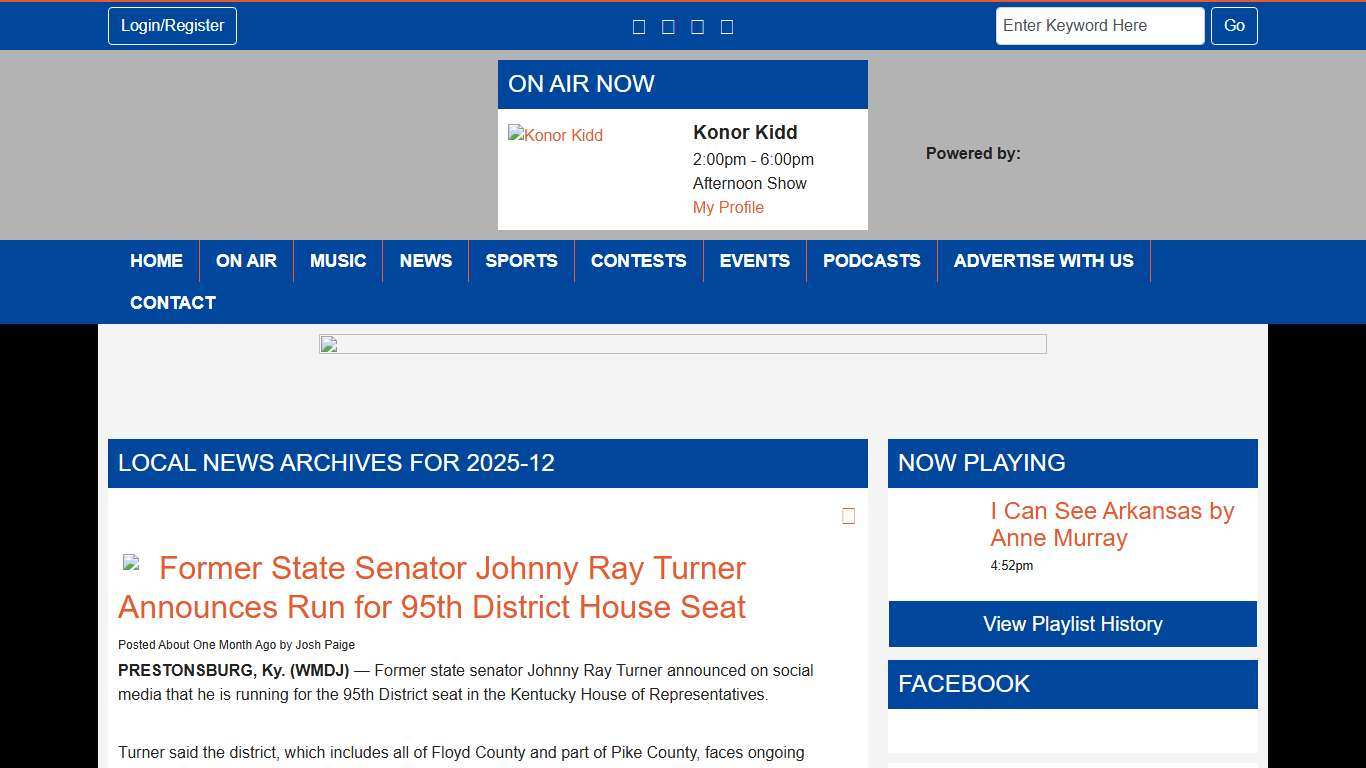
Task: Open the ON AIR section
Action: [246, 261]
